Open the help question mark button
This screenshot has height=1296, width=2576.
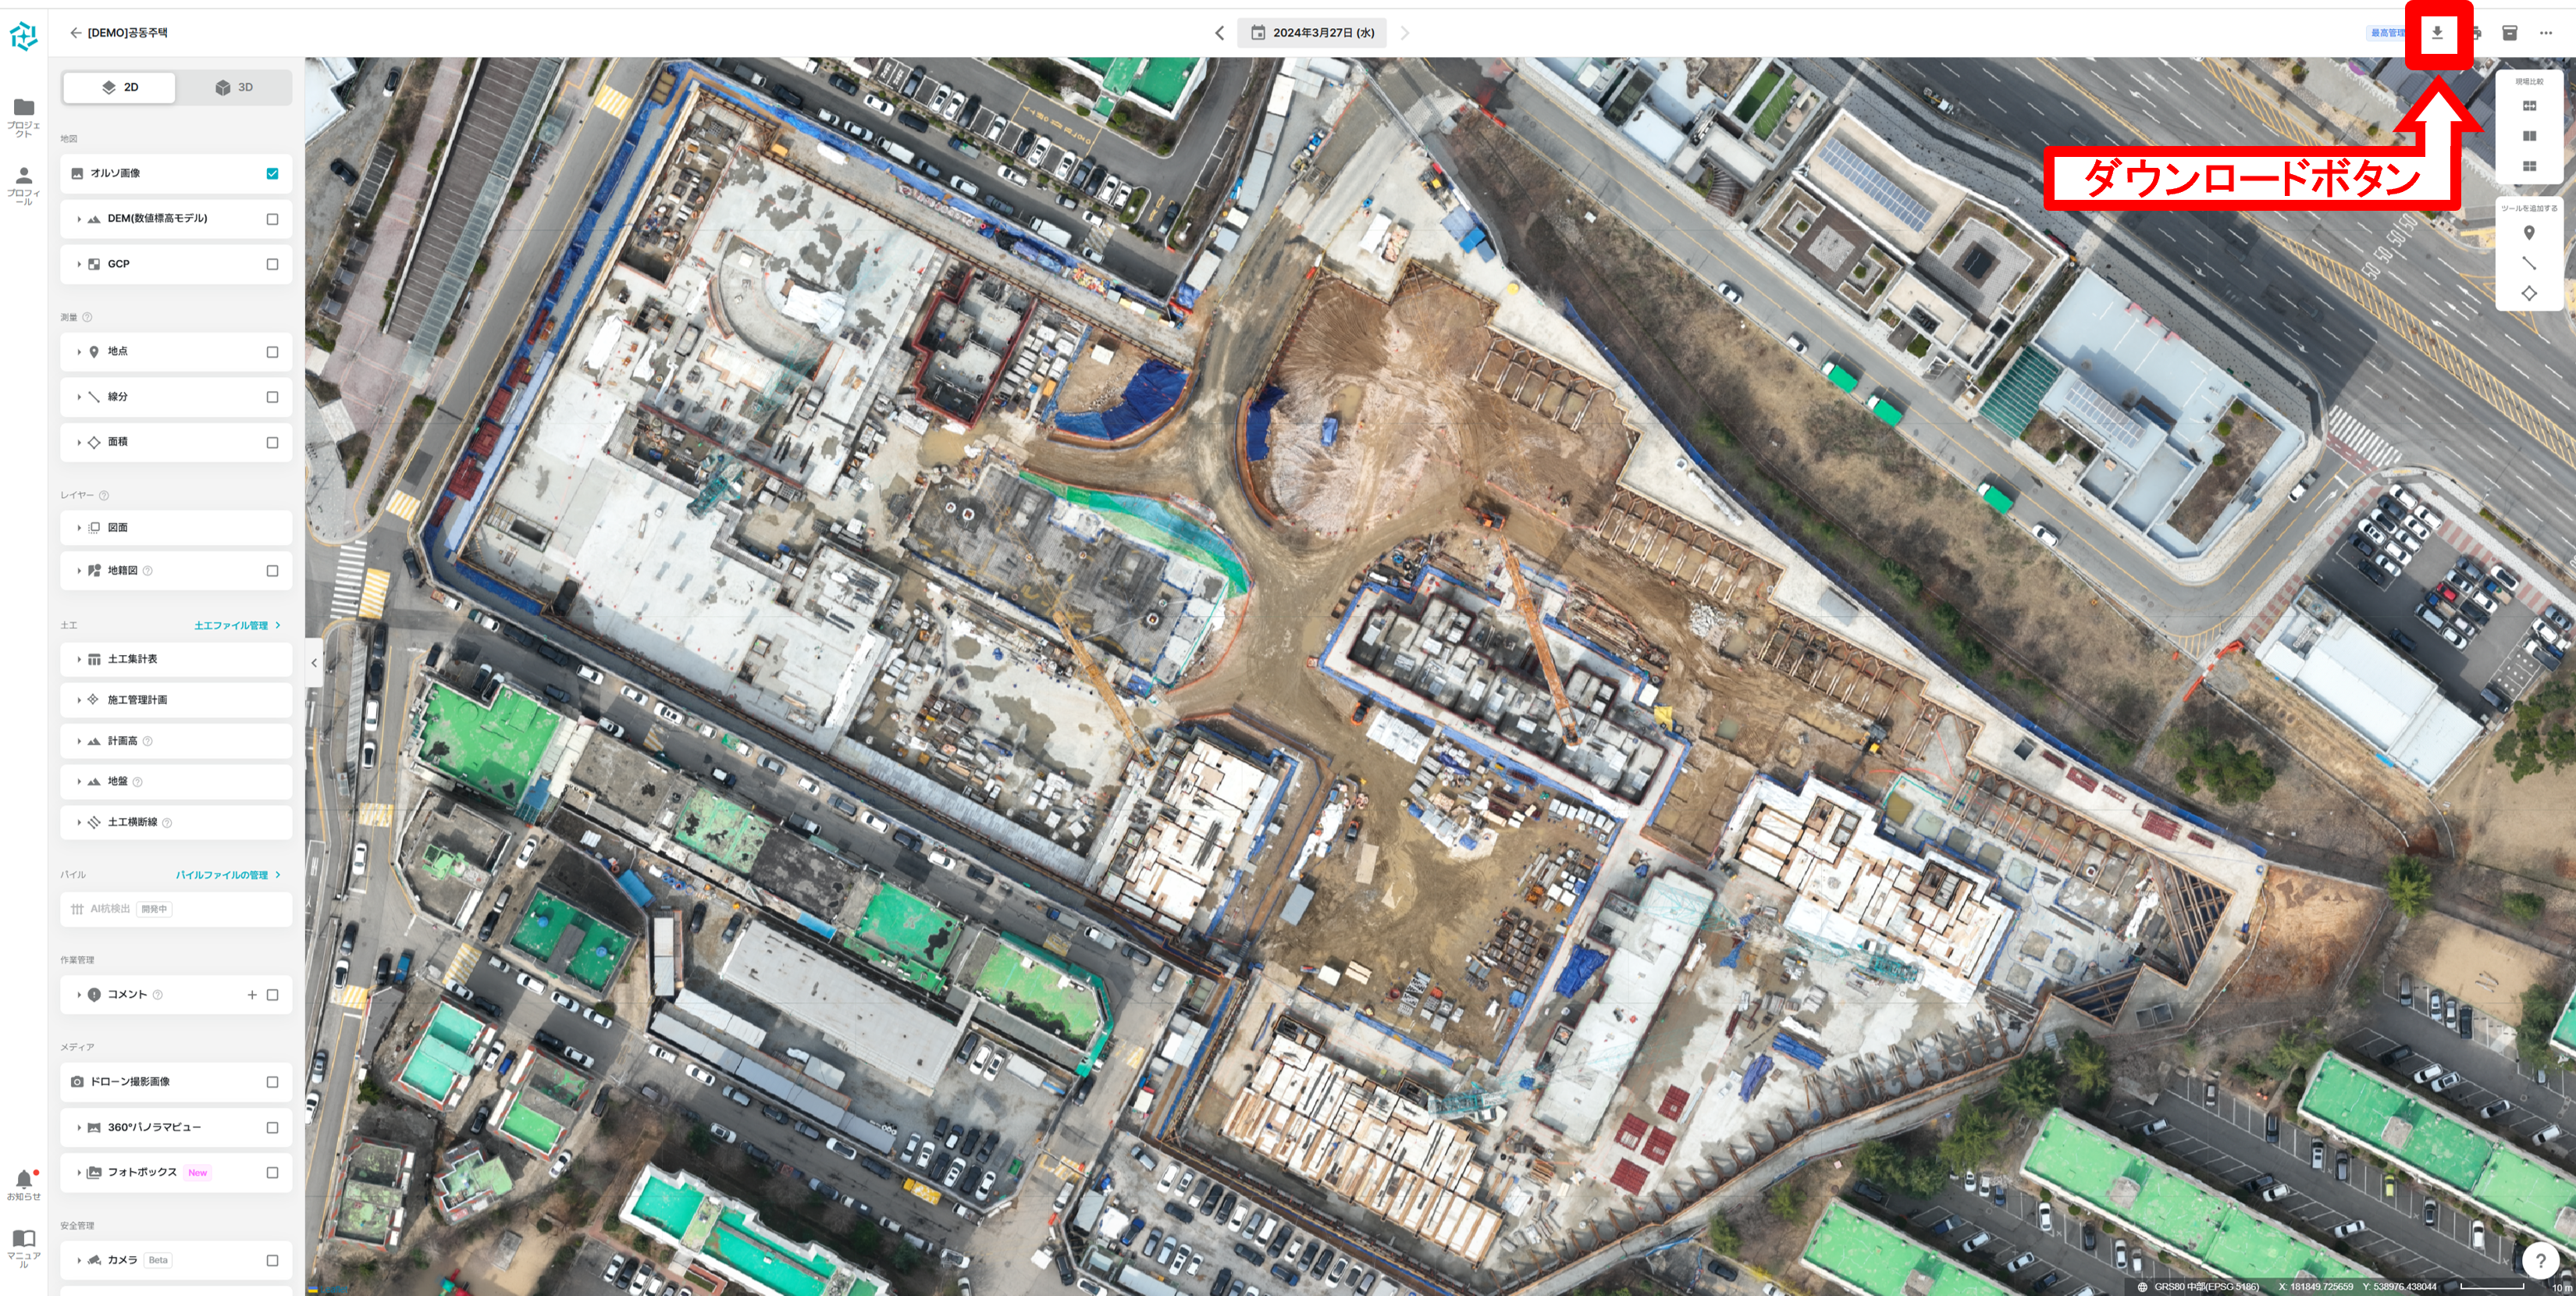click(x=2540, y=1260)
